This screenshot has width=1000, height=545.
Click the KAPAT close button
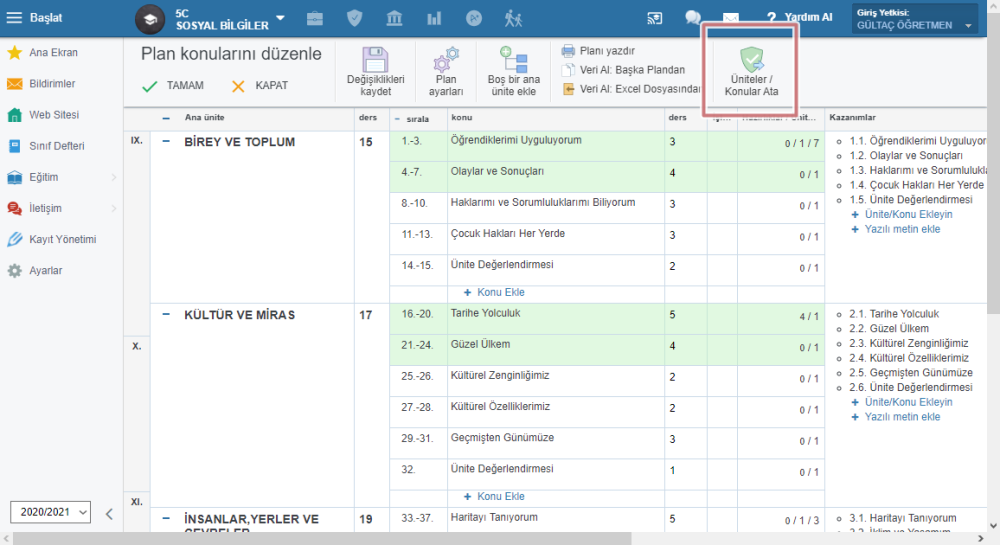tap(260, 85)
